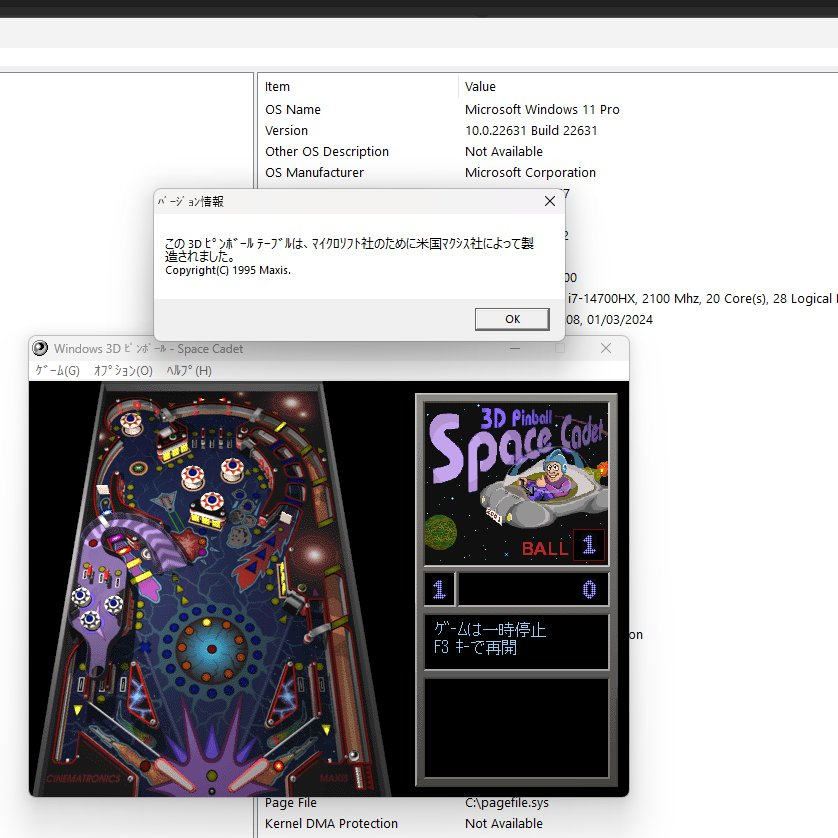Select the OS Manufacturer row
The height and width of the screenshot is (838, 838).
click(x=548, y=173)
